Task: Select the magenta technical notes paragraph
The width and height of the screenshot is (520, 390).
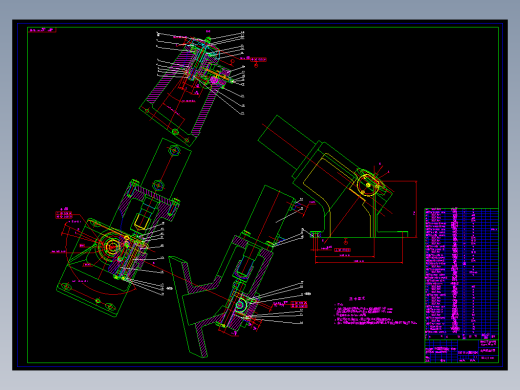Action: click(x=375, y=311)
